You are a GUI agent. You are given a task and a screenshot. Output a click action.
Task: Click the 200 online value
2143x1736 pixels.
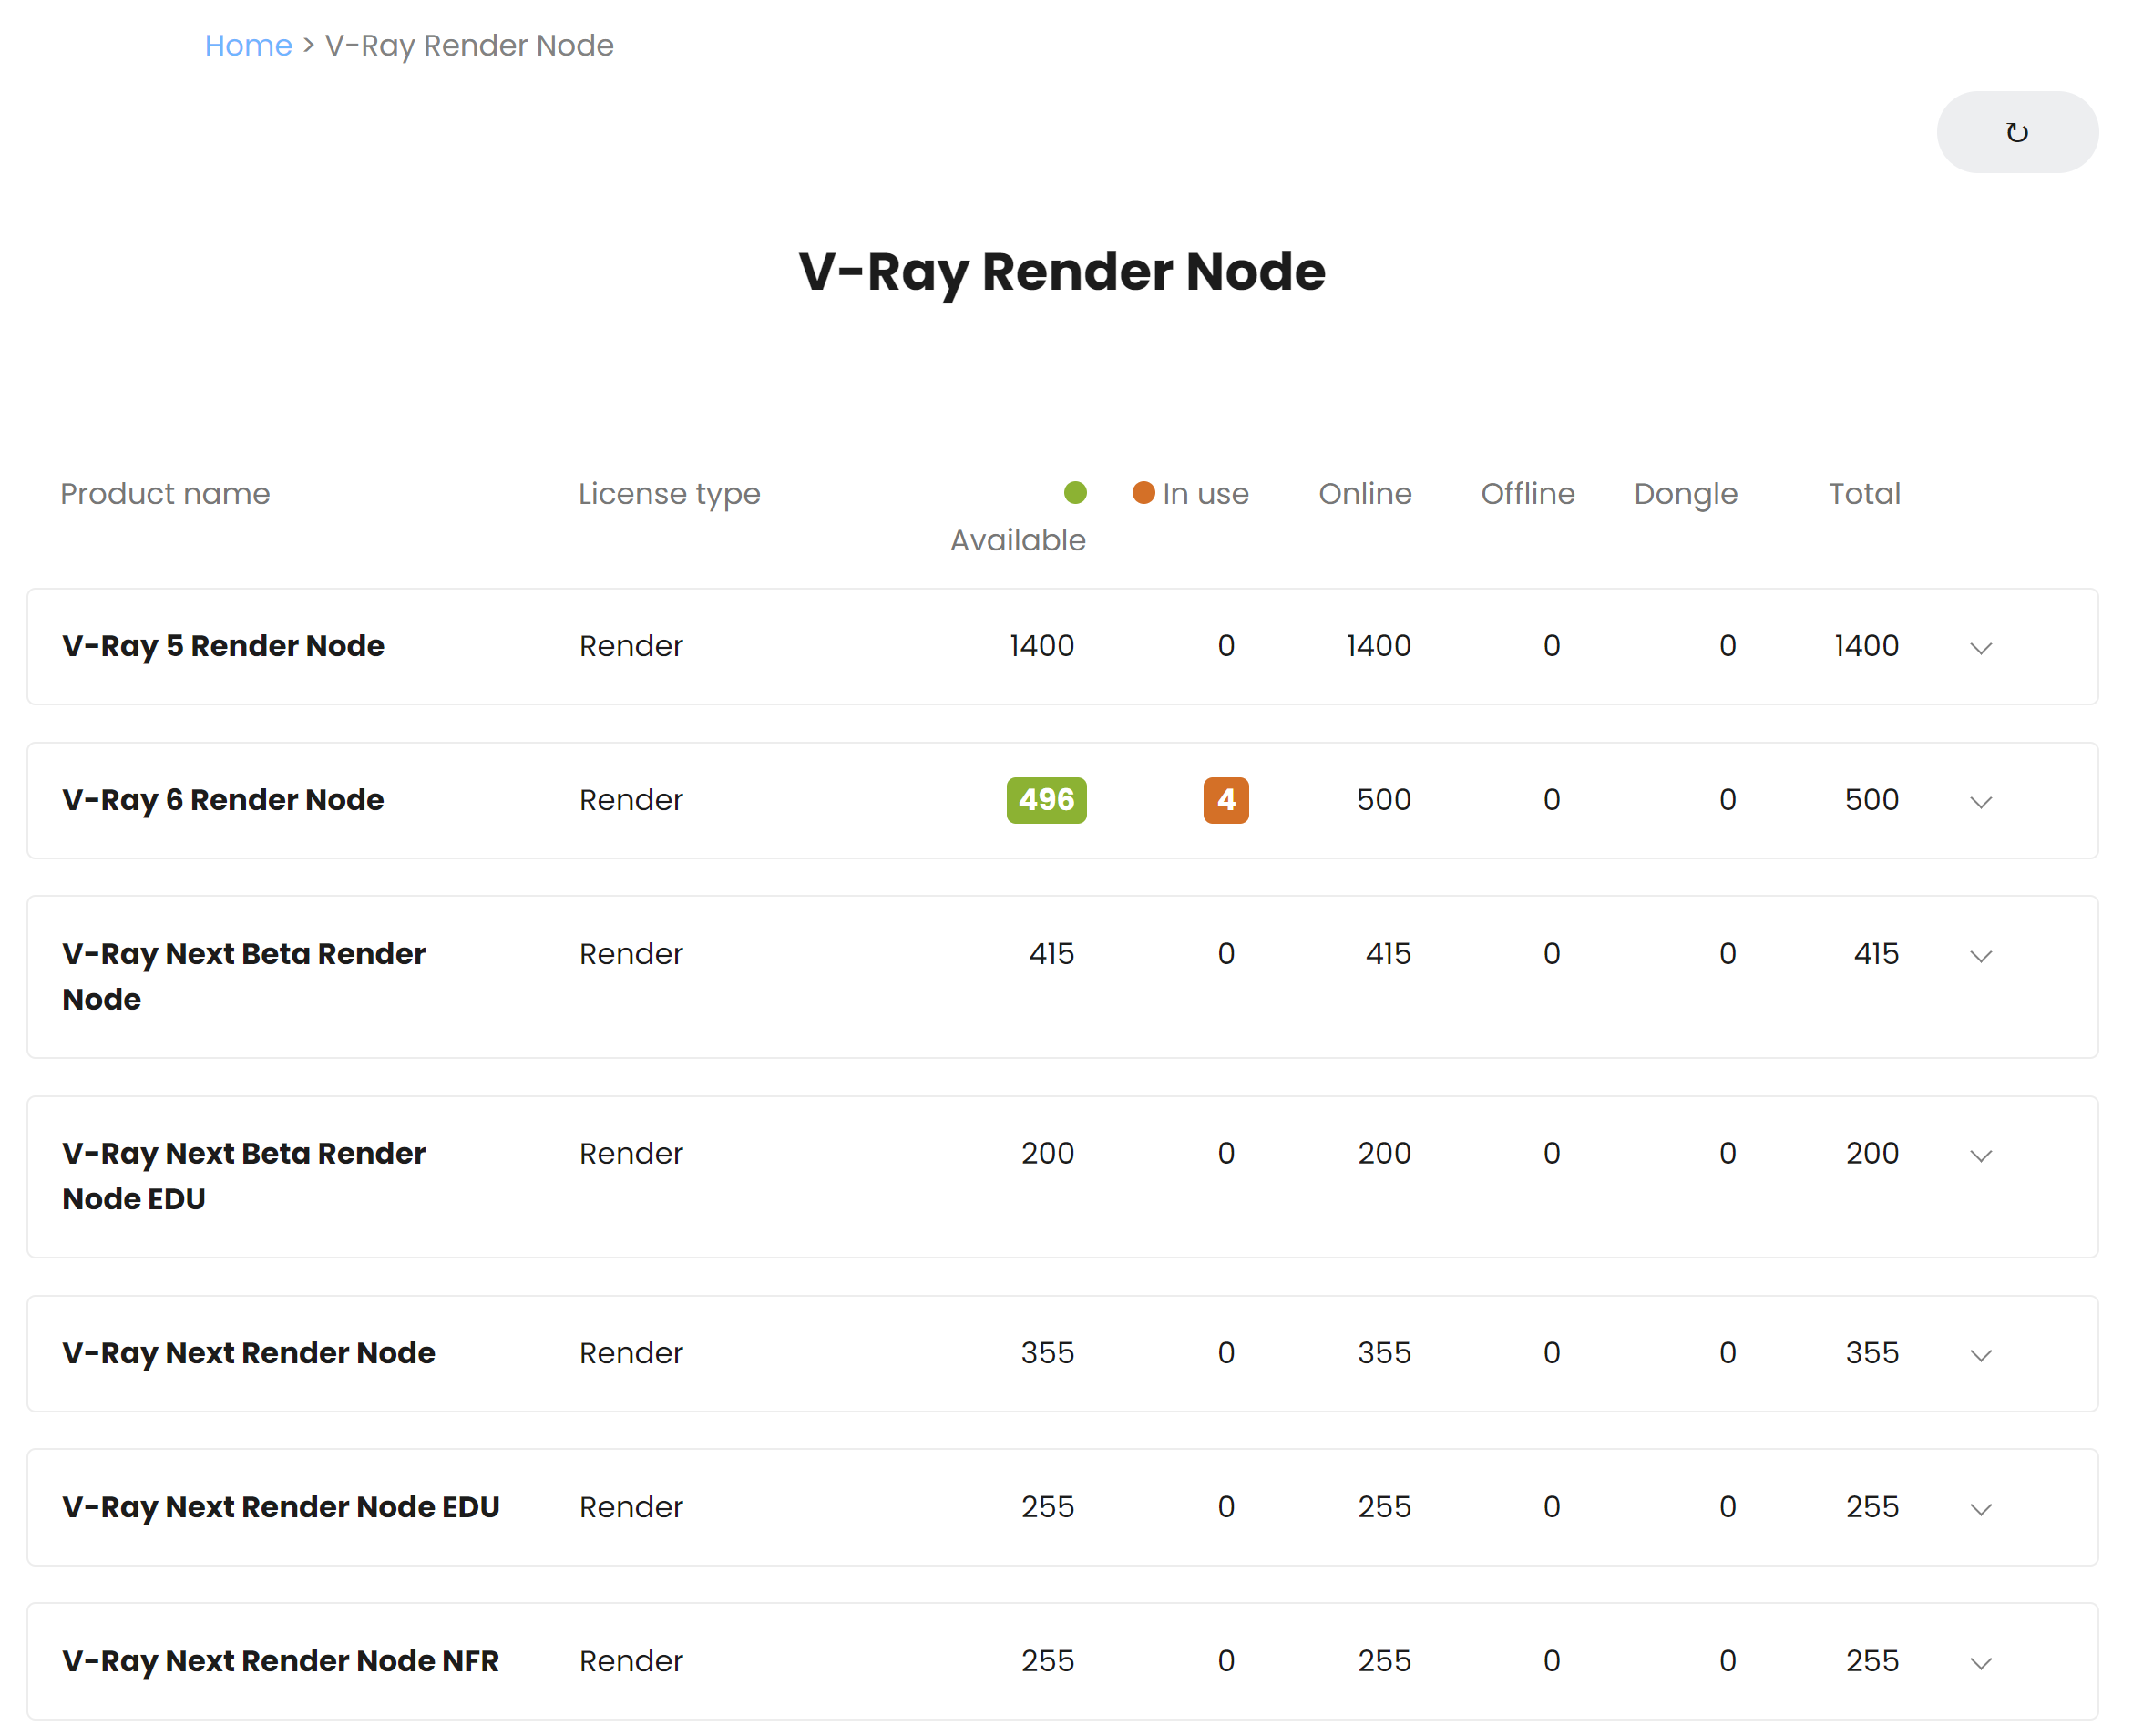tap(1384, 1153)
